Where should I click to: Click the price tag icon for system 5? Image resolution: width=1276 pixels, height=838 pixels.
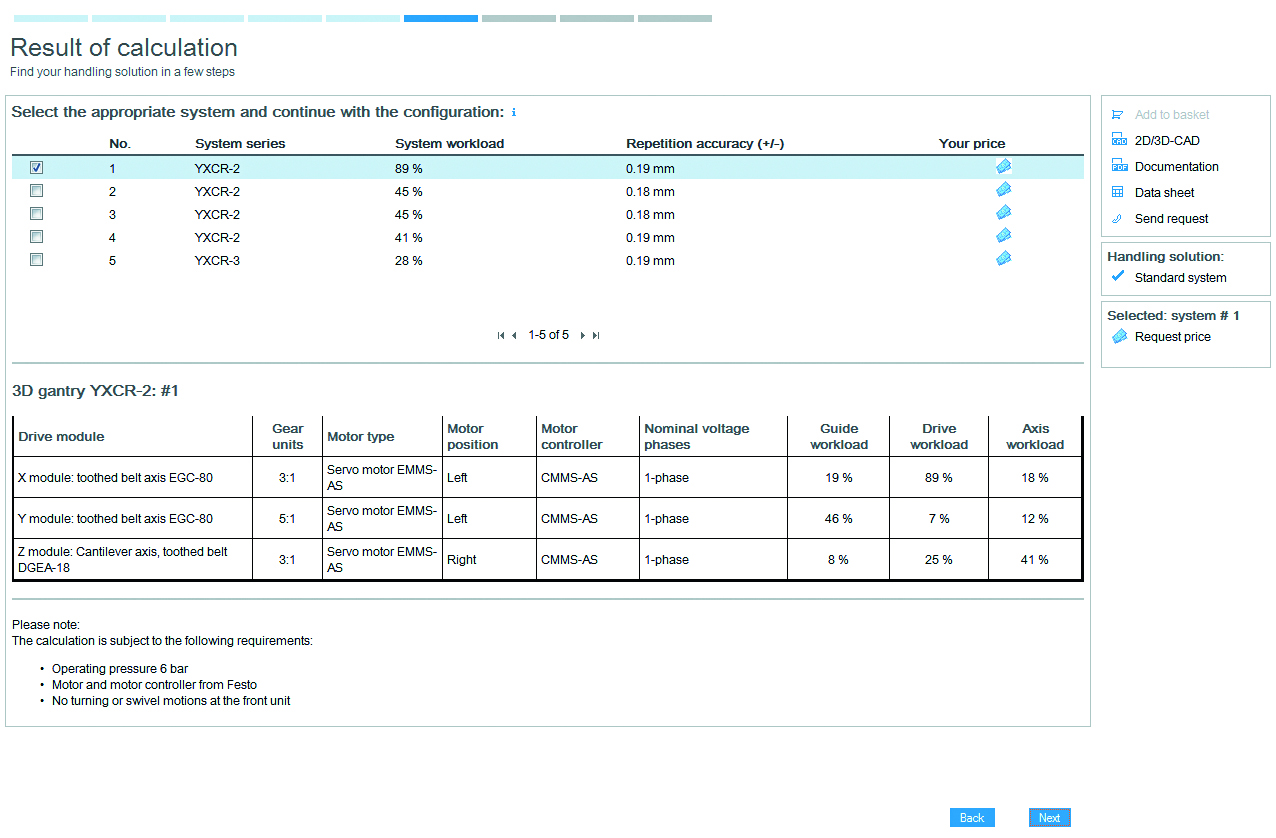[x=1003, y=259]
